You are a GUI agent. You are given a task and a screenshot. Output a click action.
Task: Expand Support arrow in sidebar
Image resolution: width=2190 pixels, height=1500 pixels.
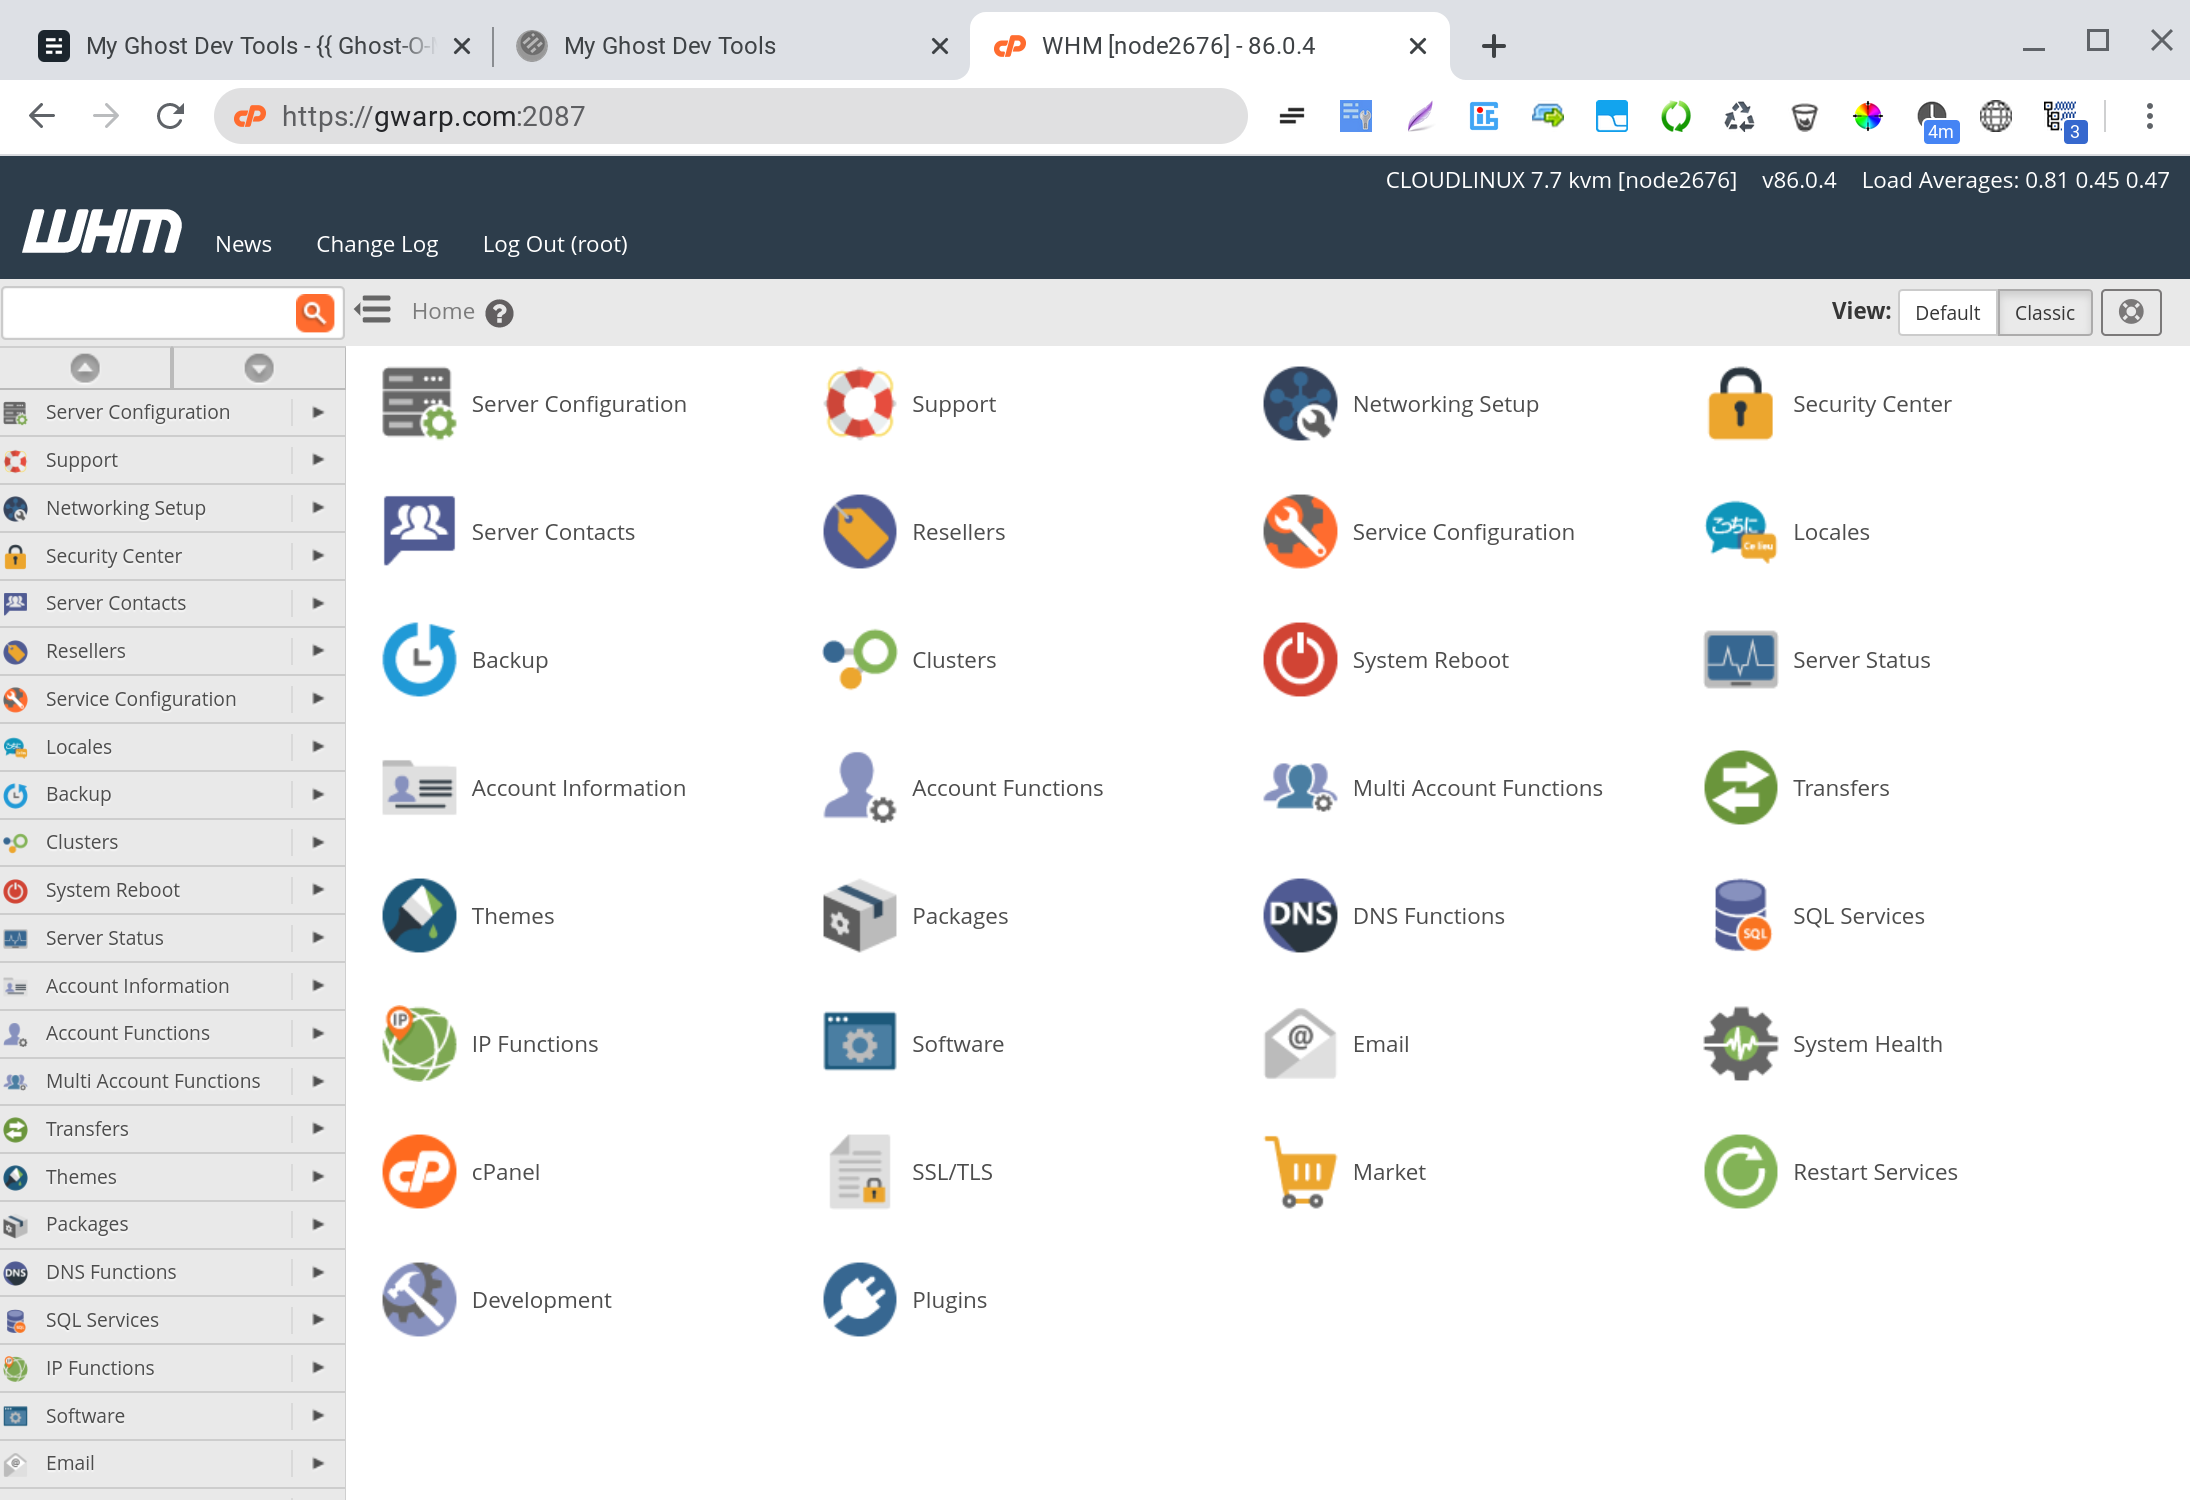pyautogui.click(x=318, y=460)
